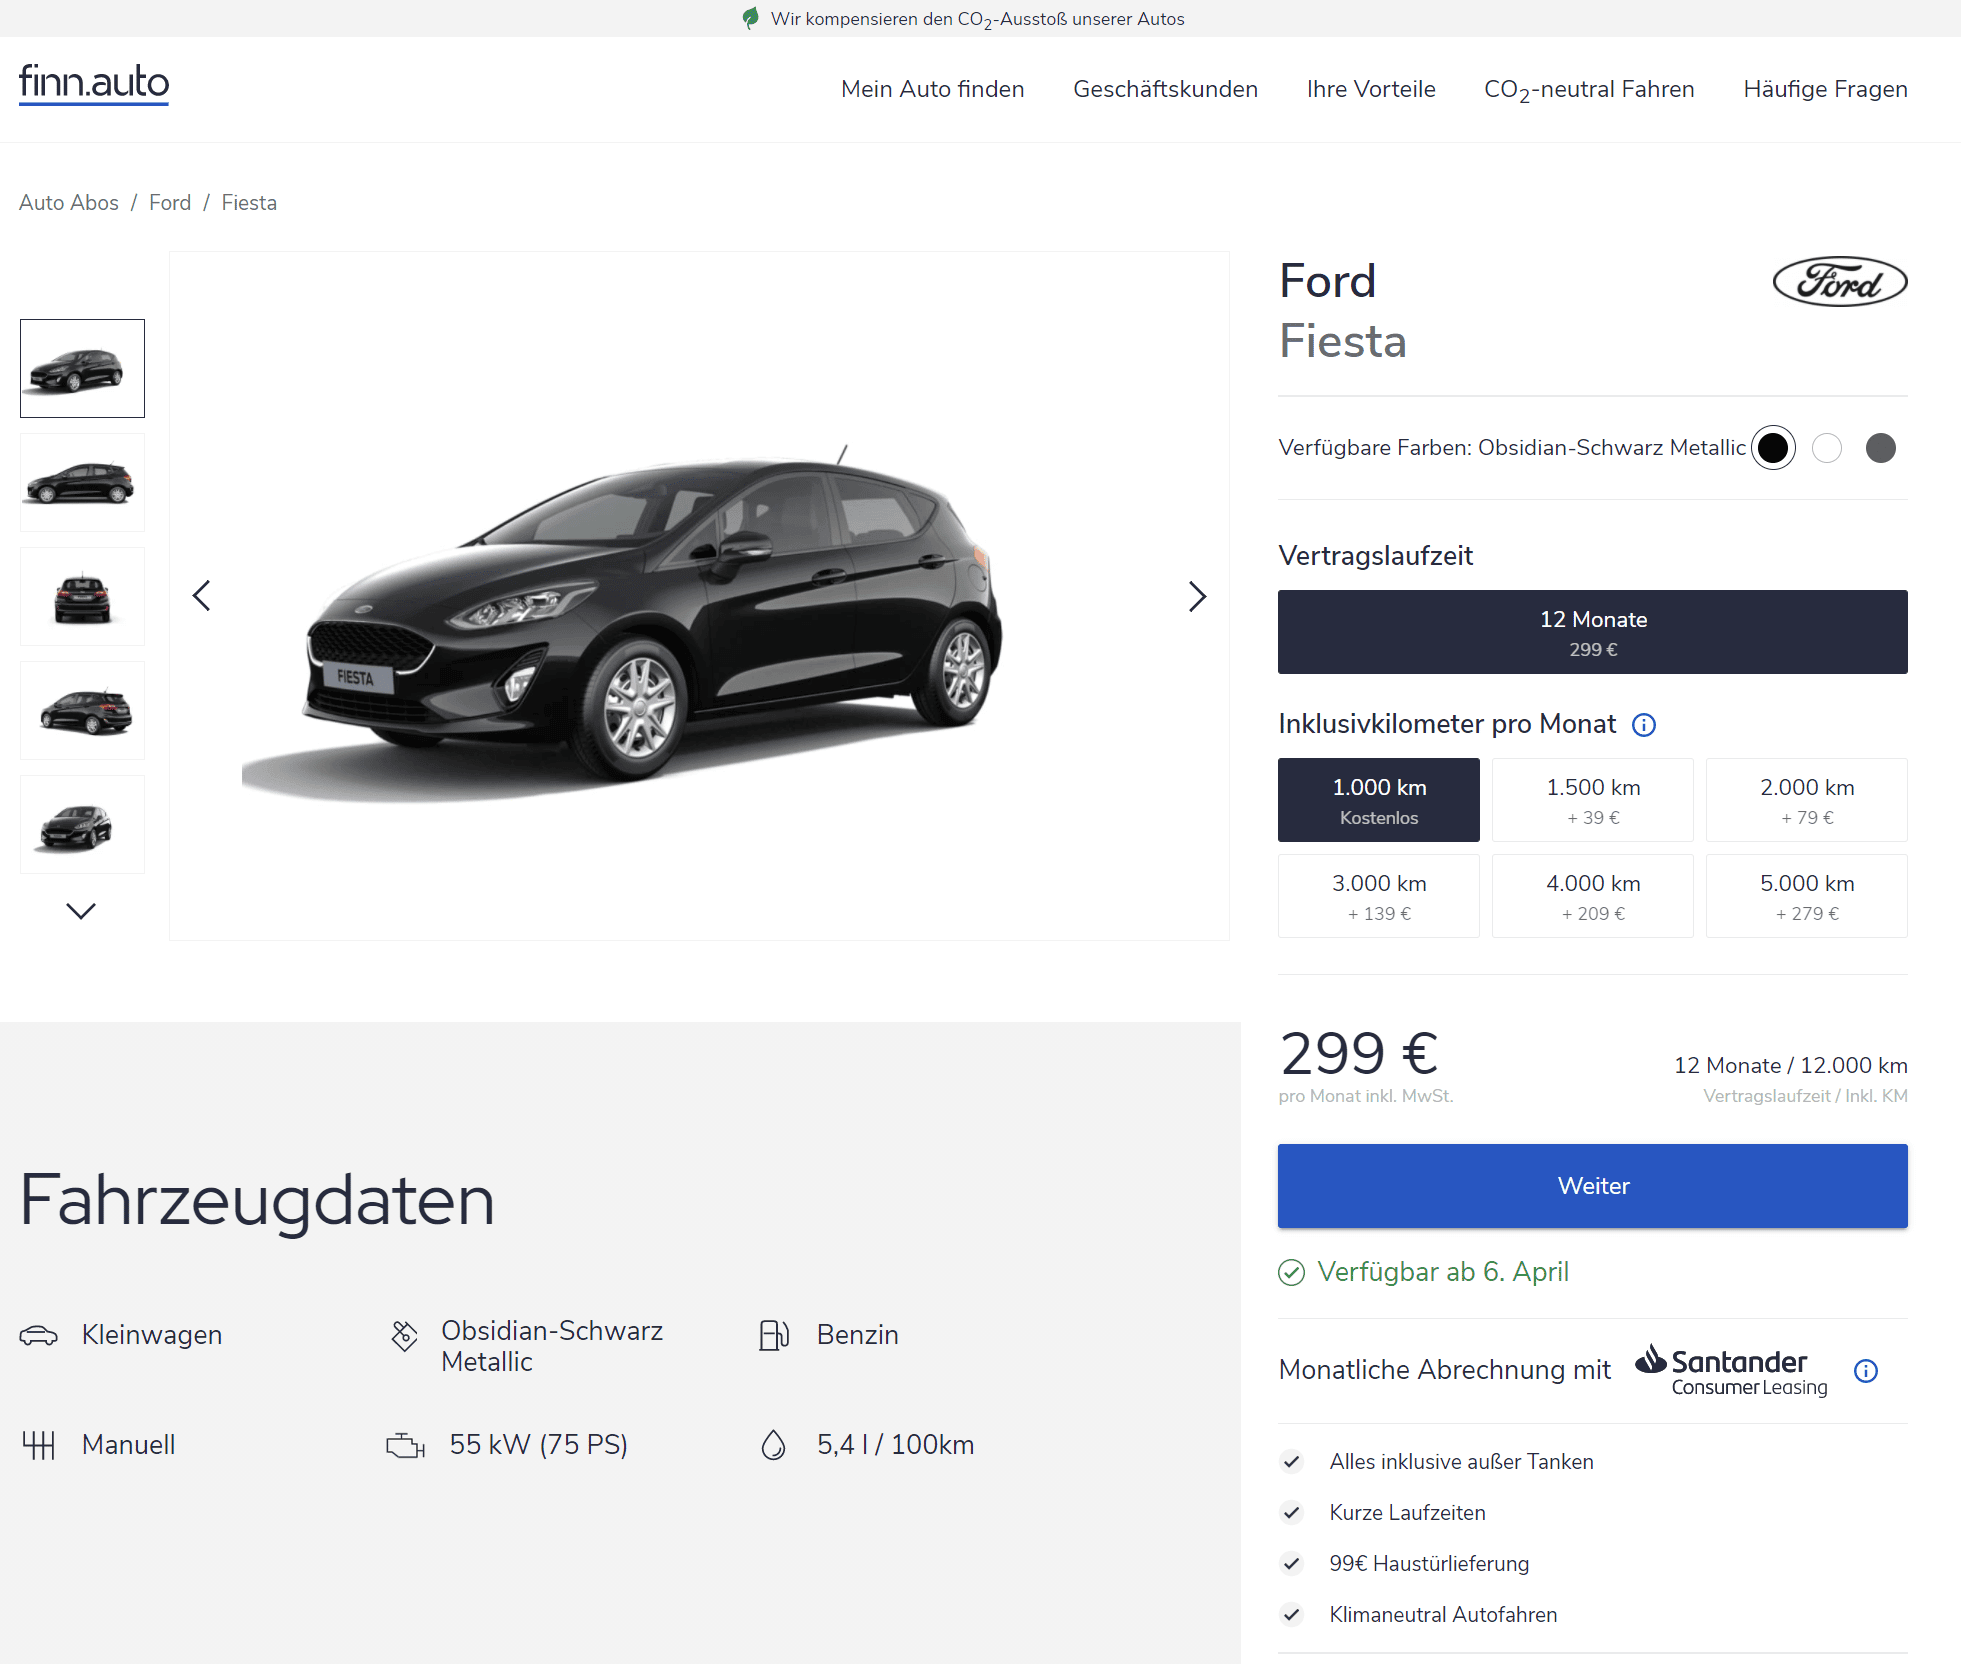Screen dimensions: 1961x1664
Task: Click the Fahrzeugdaten heading
Action: tap(257, 1201)
